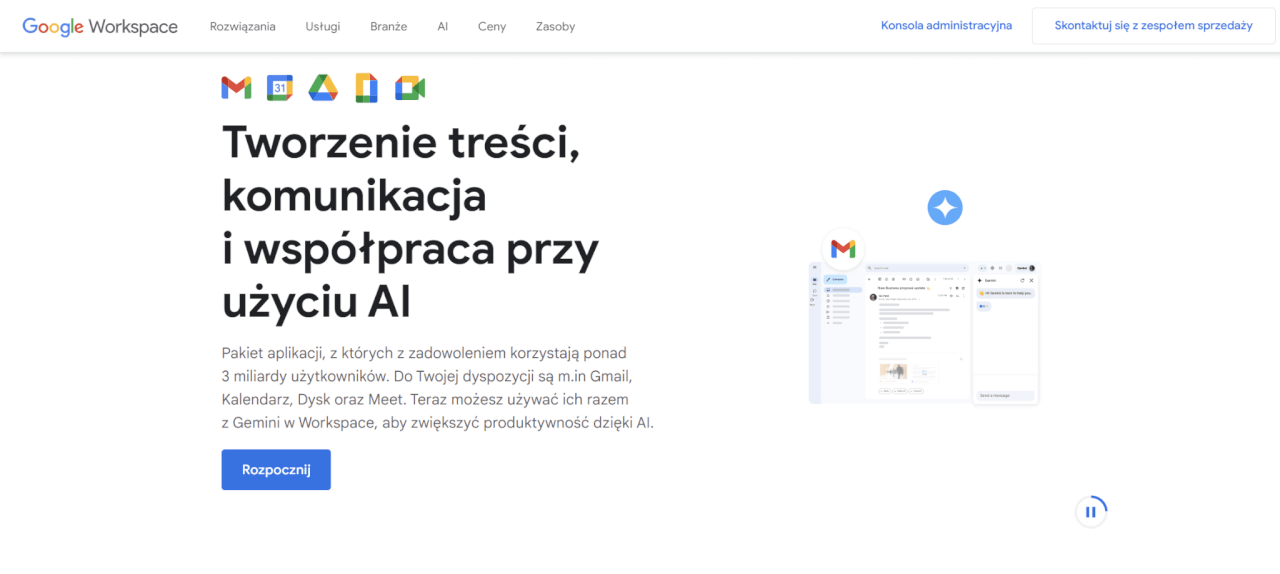
Task: Click the blue Rozpocznij button
Action: [x=276, y=470]
